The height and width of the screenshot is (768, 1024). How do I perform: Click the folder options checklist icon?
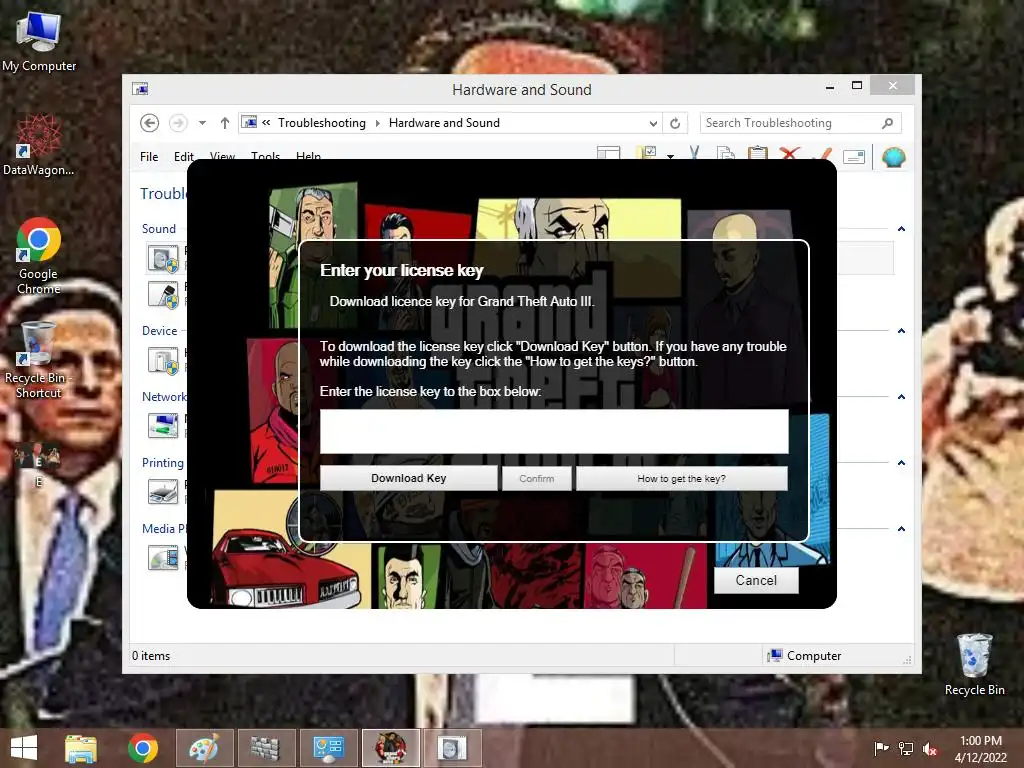point(647,153)
